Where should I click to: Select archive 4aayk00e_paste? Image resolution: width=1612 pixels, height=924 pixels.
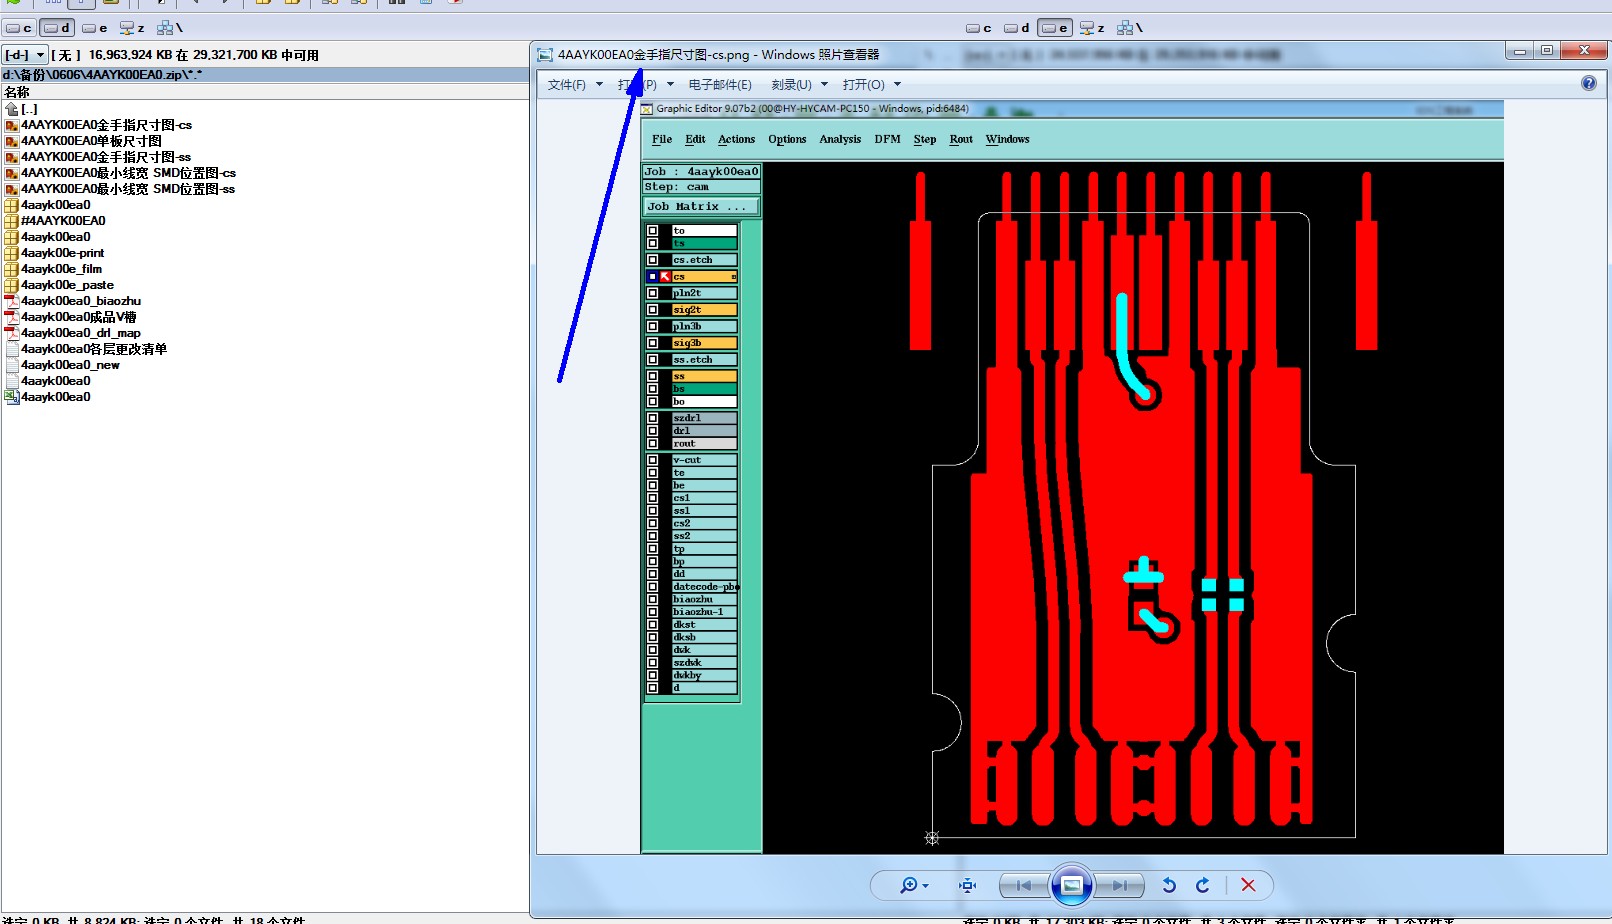tap(67, 285)
